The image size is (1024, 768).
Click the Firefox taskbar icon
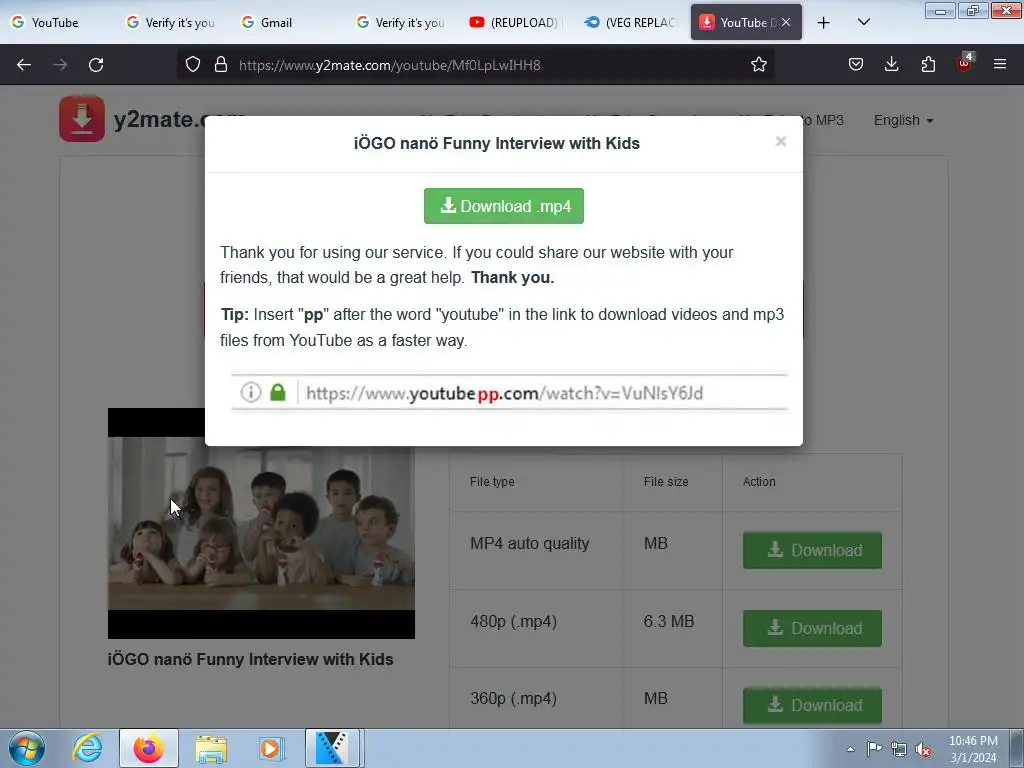149,748
